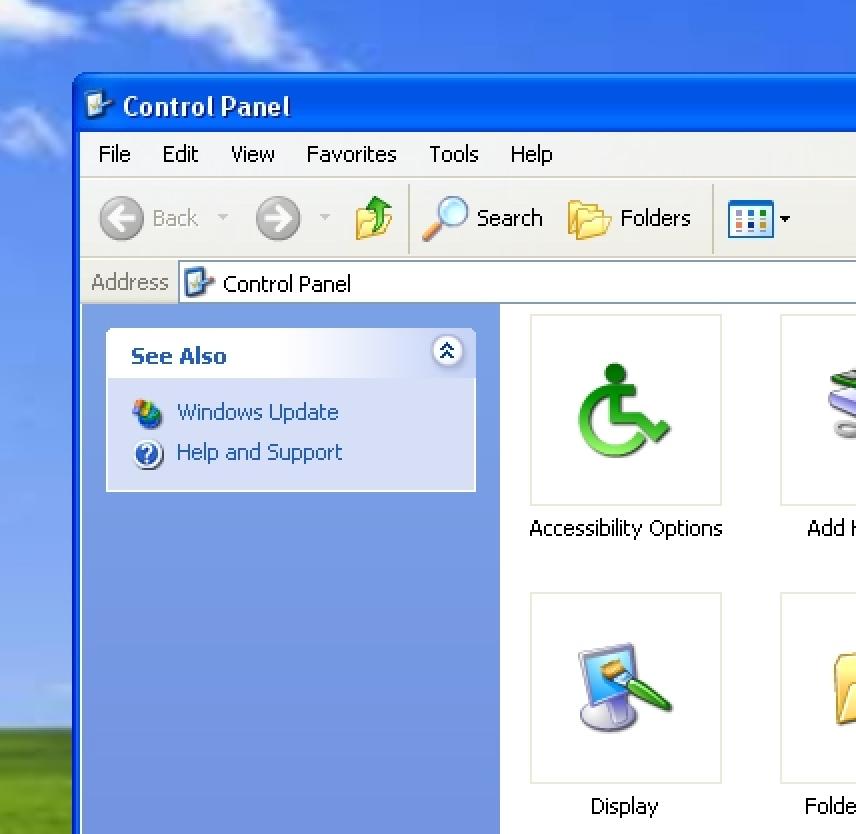Viewport: 856px width, 834px height.
Task: Open Help and Support
Action: [258, 453]
